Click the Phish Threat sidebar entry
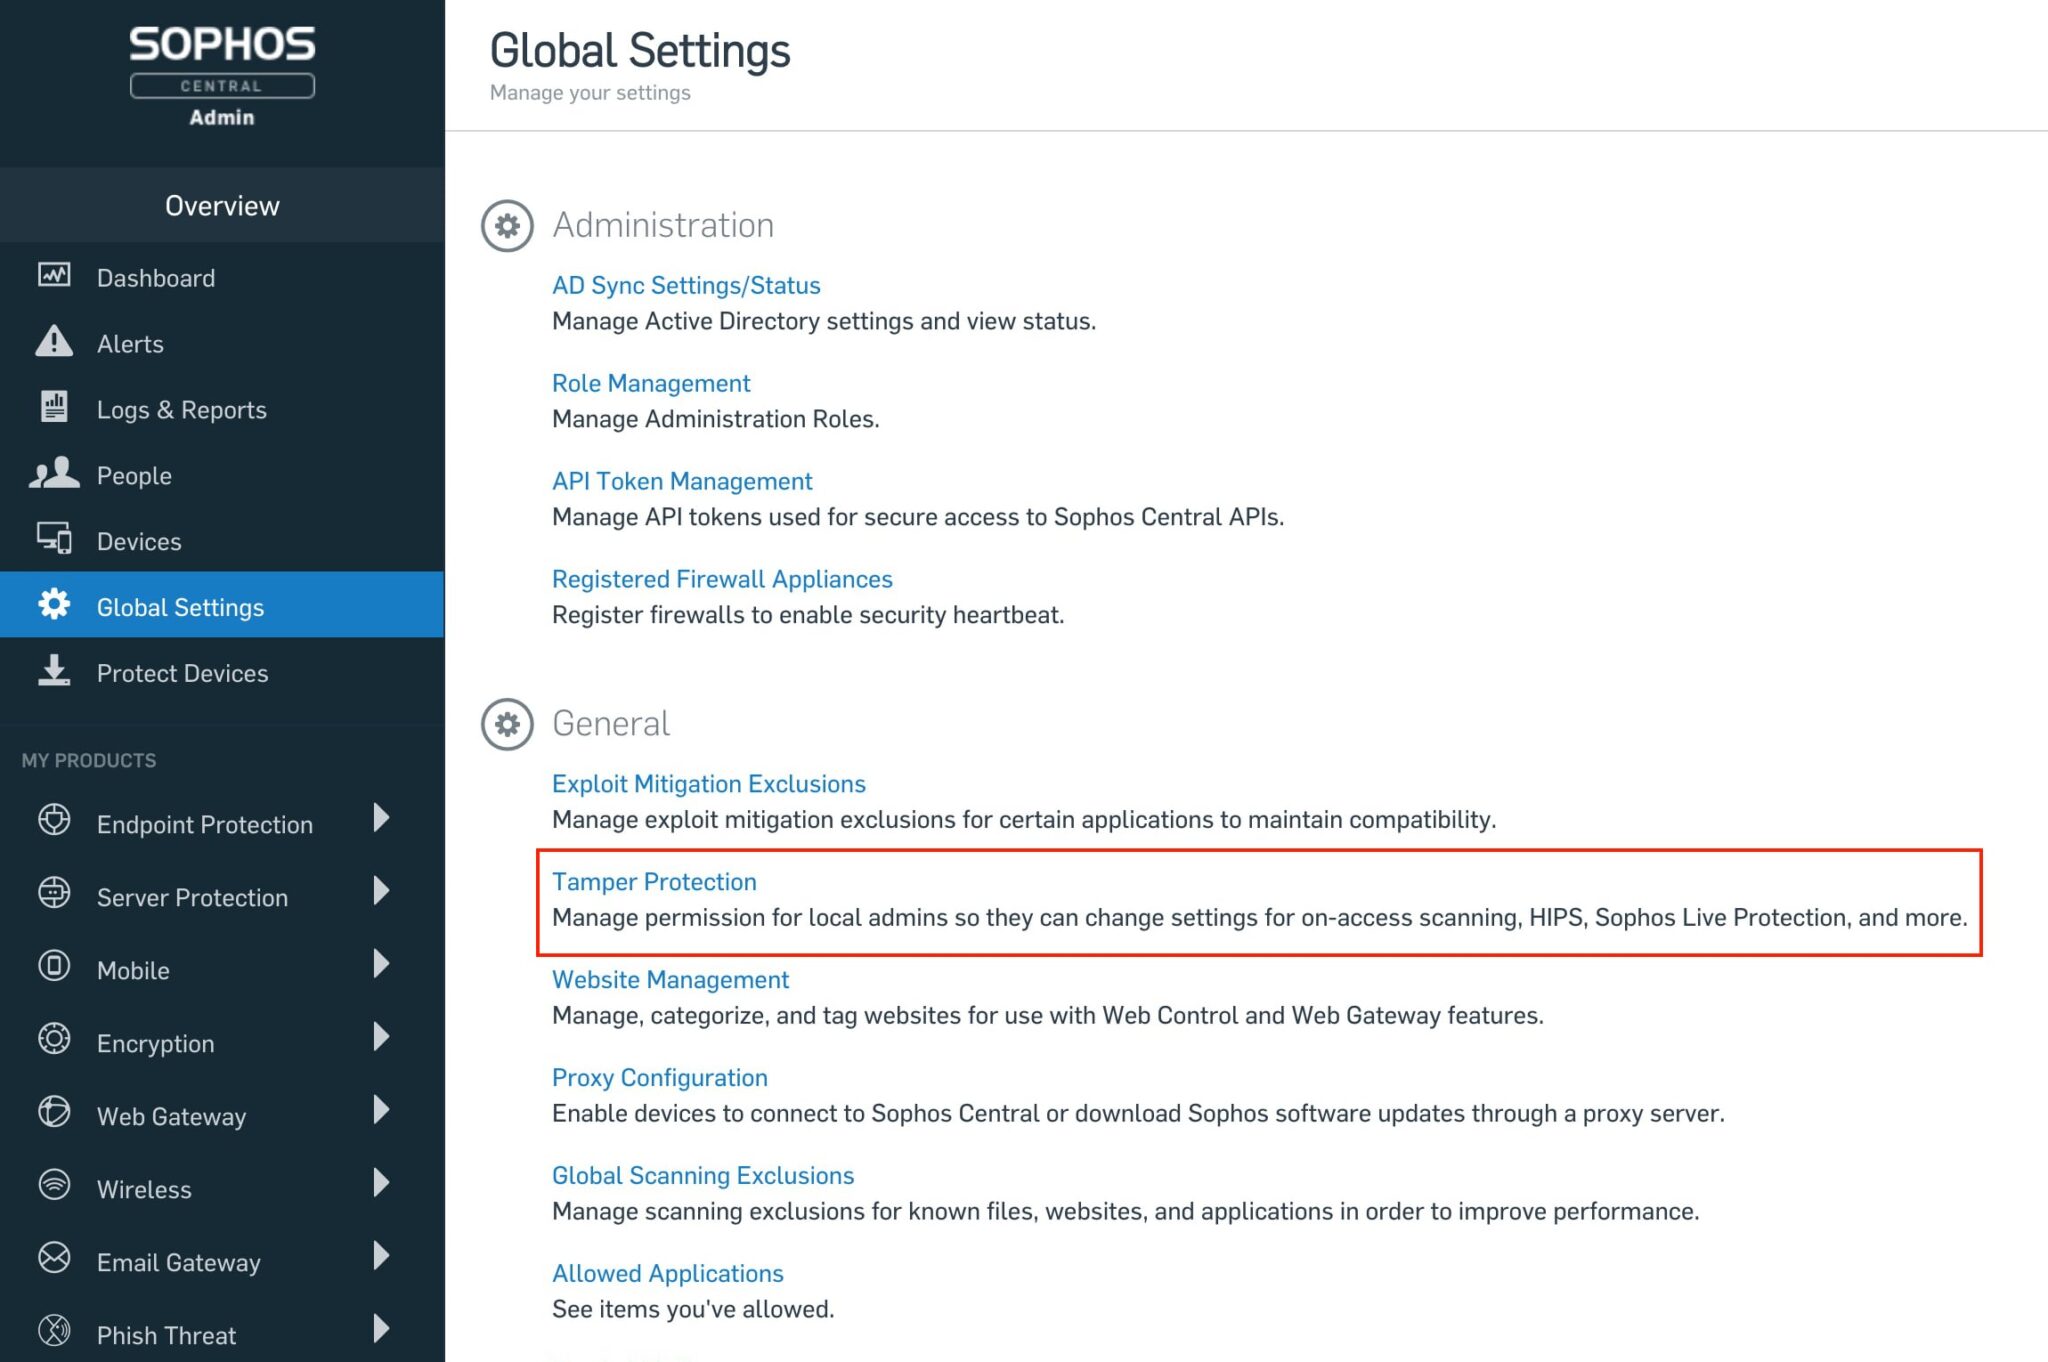 [x=166, y=1333]
